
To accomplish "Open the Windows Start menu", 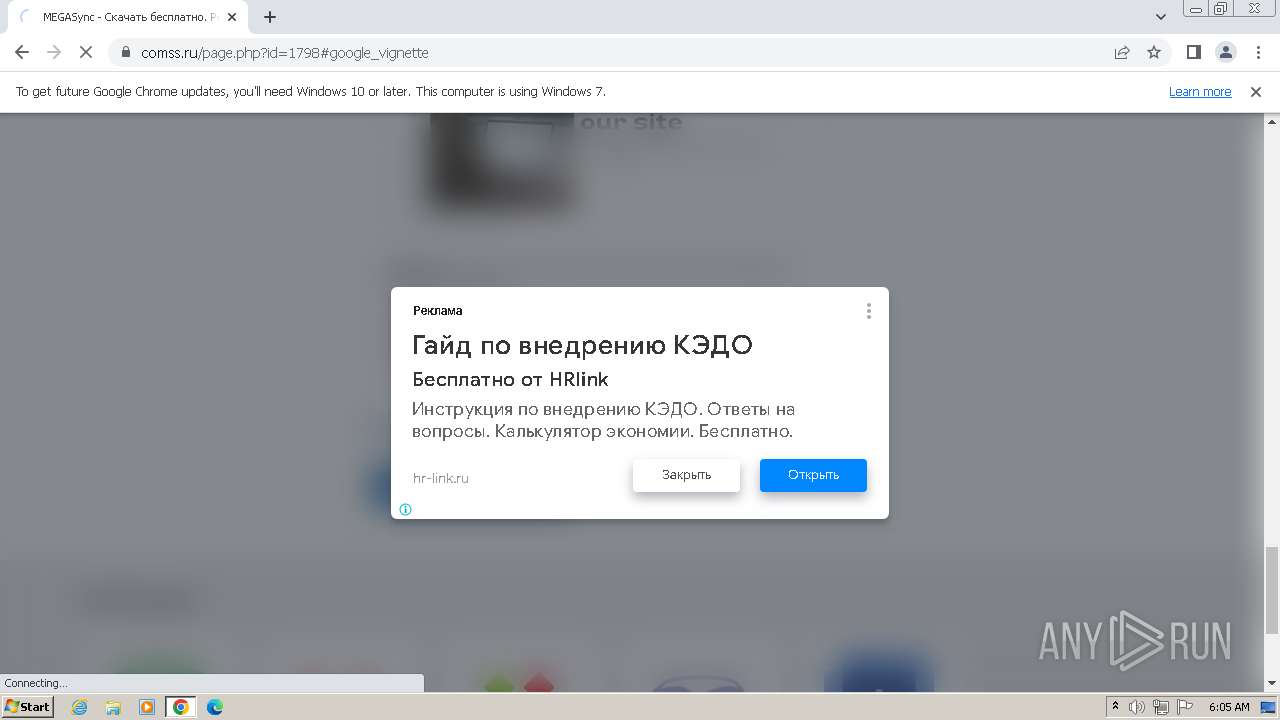I will point(27,707).
